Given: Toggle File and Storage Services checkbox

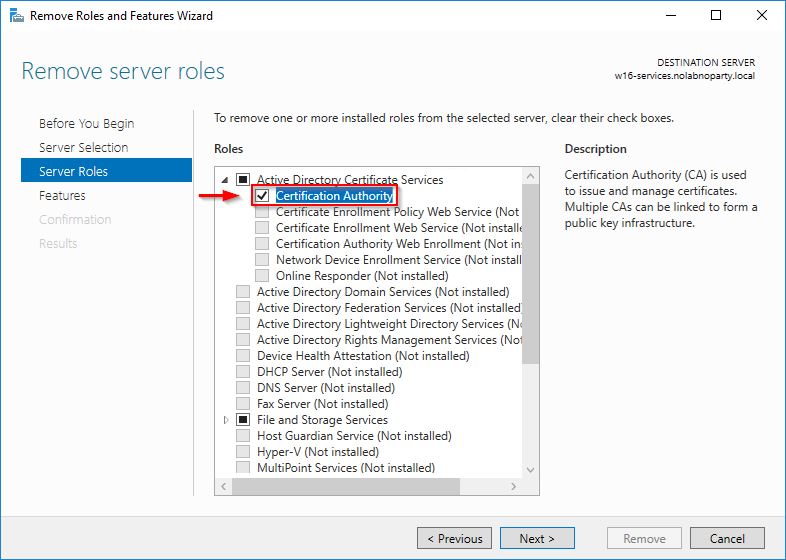Looking at the screenshot, I should [243, 420].
